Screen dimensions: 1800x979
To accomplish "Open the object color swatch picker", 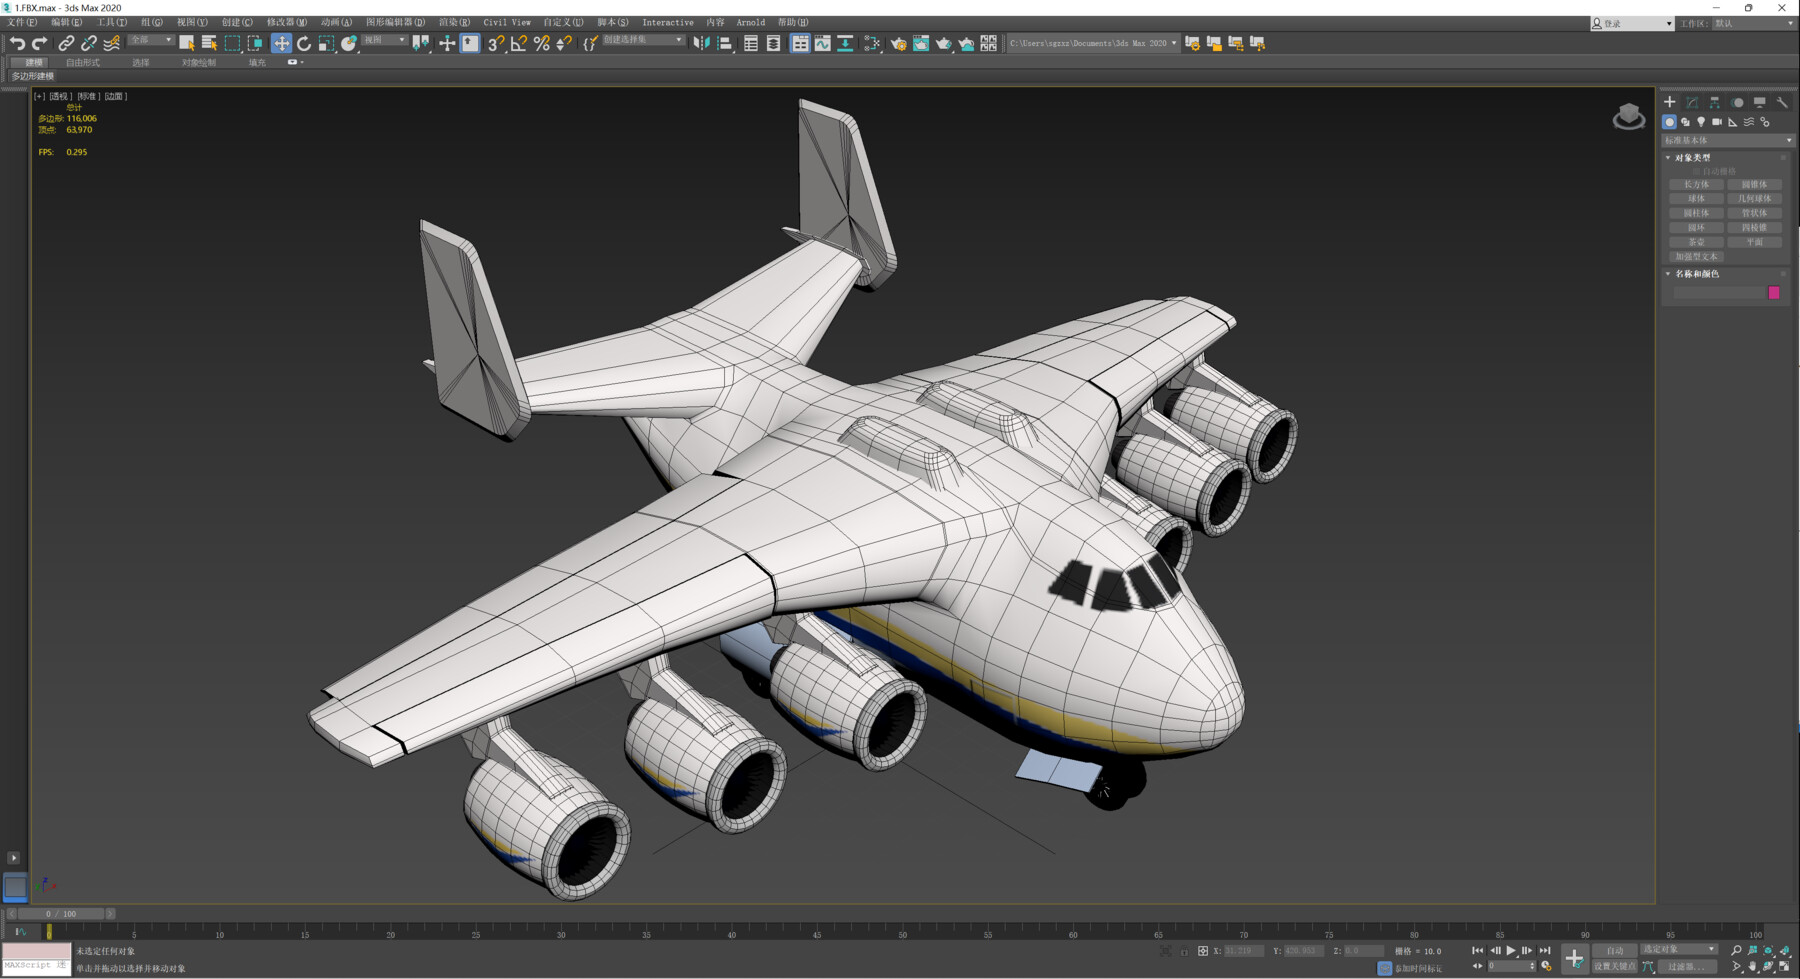I will tap(1774, 291).
